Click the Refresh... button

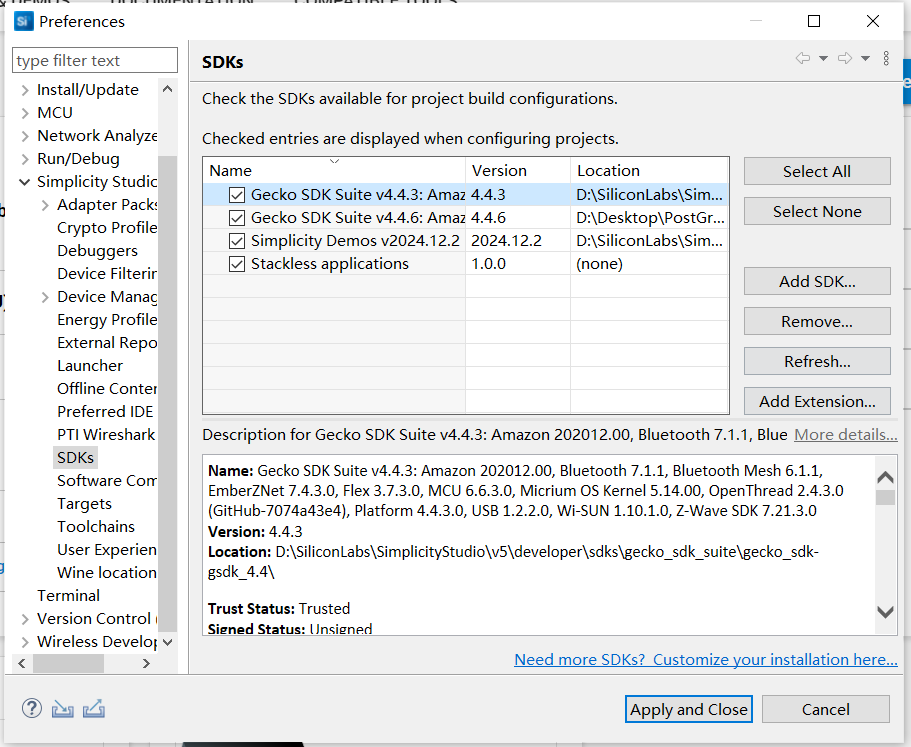click(x=817, y=362)
